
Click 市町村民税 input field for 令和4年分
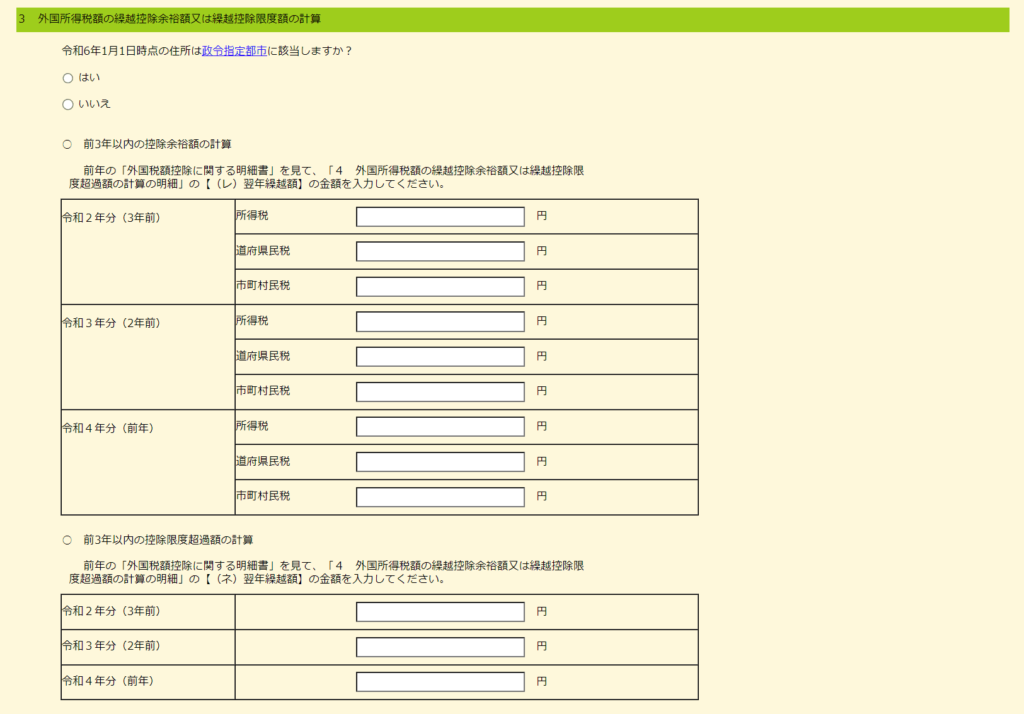[x=440, y=497]
